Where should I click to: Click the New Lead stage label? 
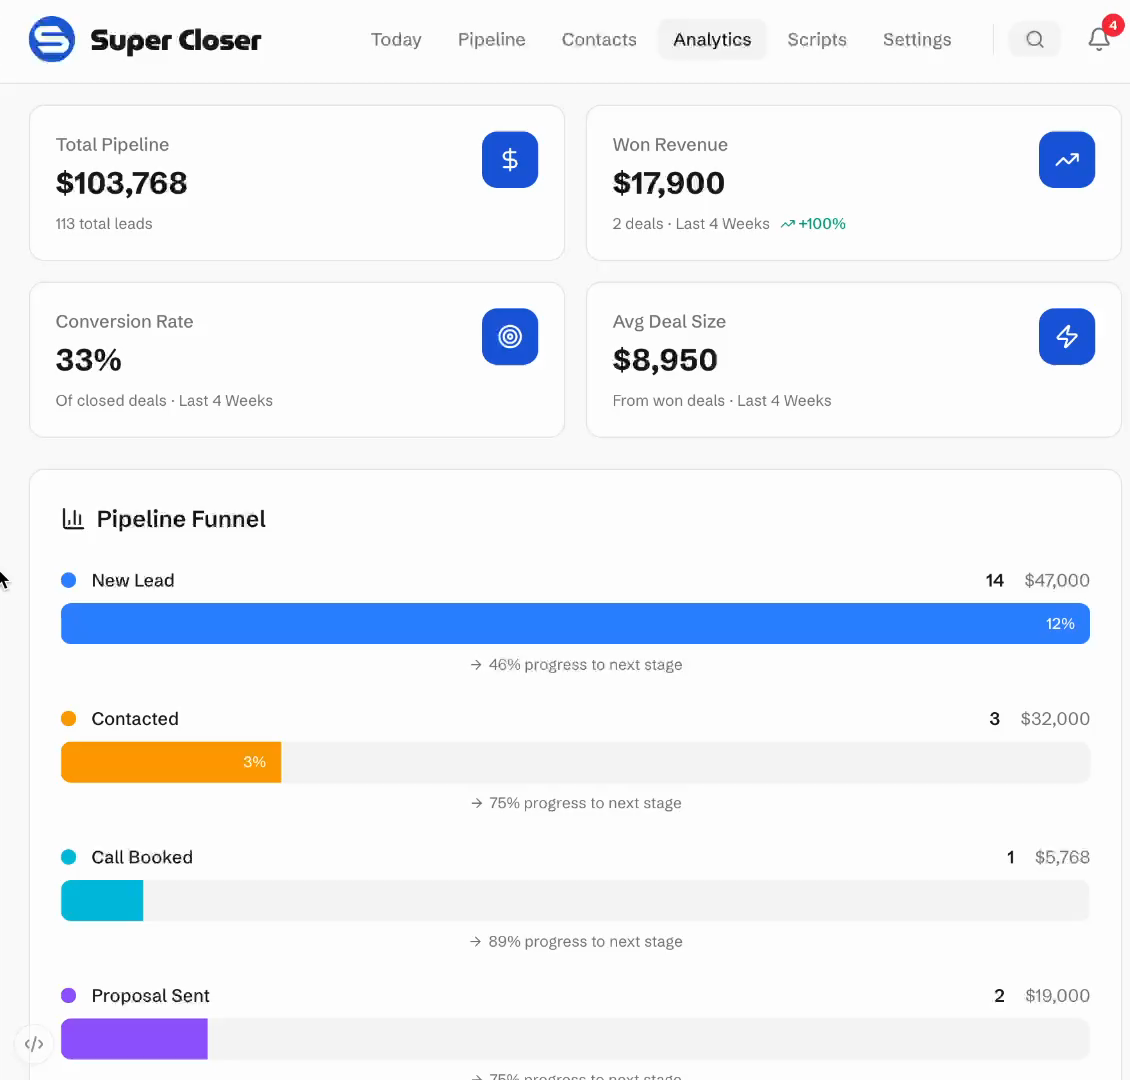133,580
